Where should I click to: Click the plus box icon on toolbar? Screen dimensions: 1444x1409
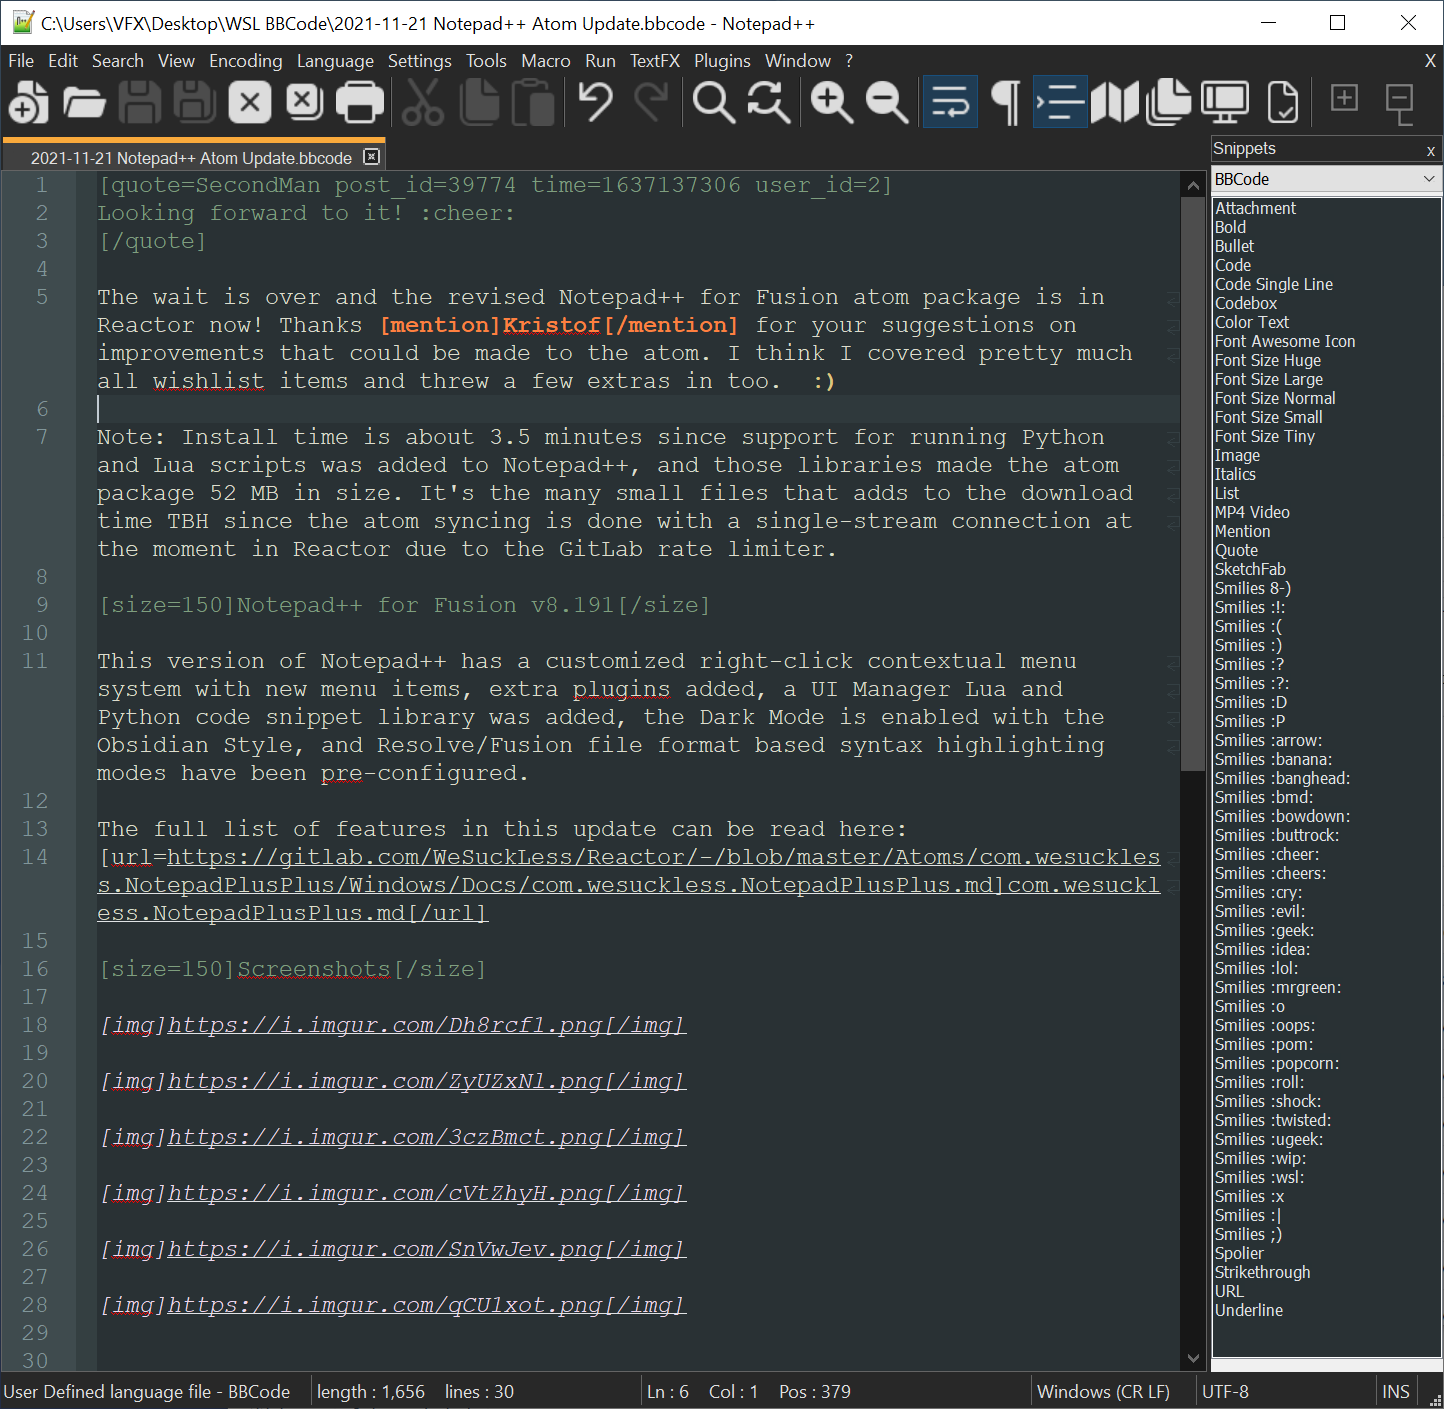[x=1344, y=98]
